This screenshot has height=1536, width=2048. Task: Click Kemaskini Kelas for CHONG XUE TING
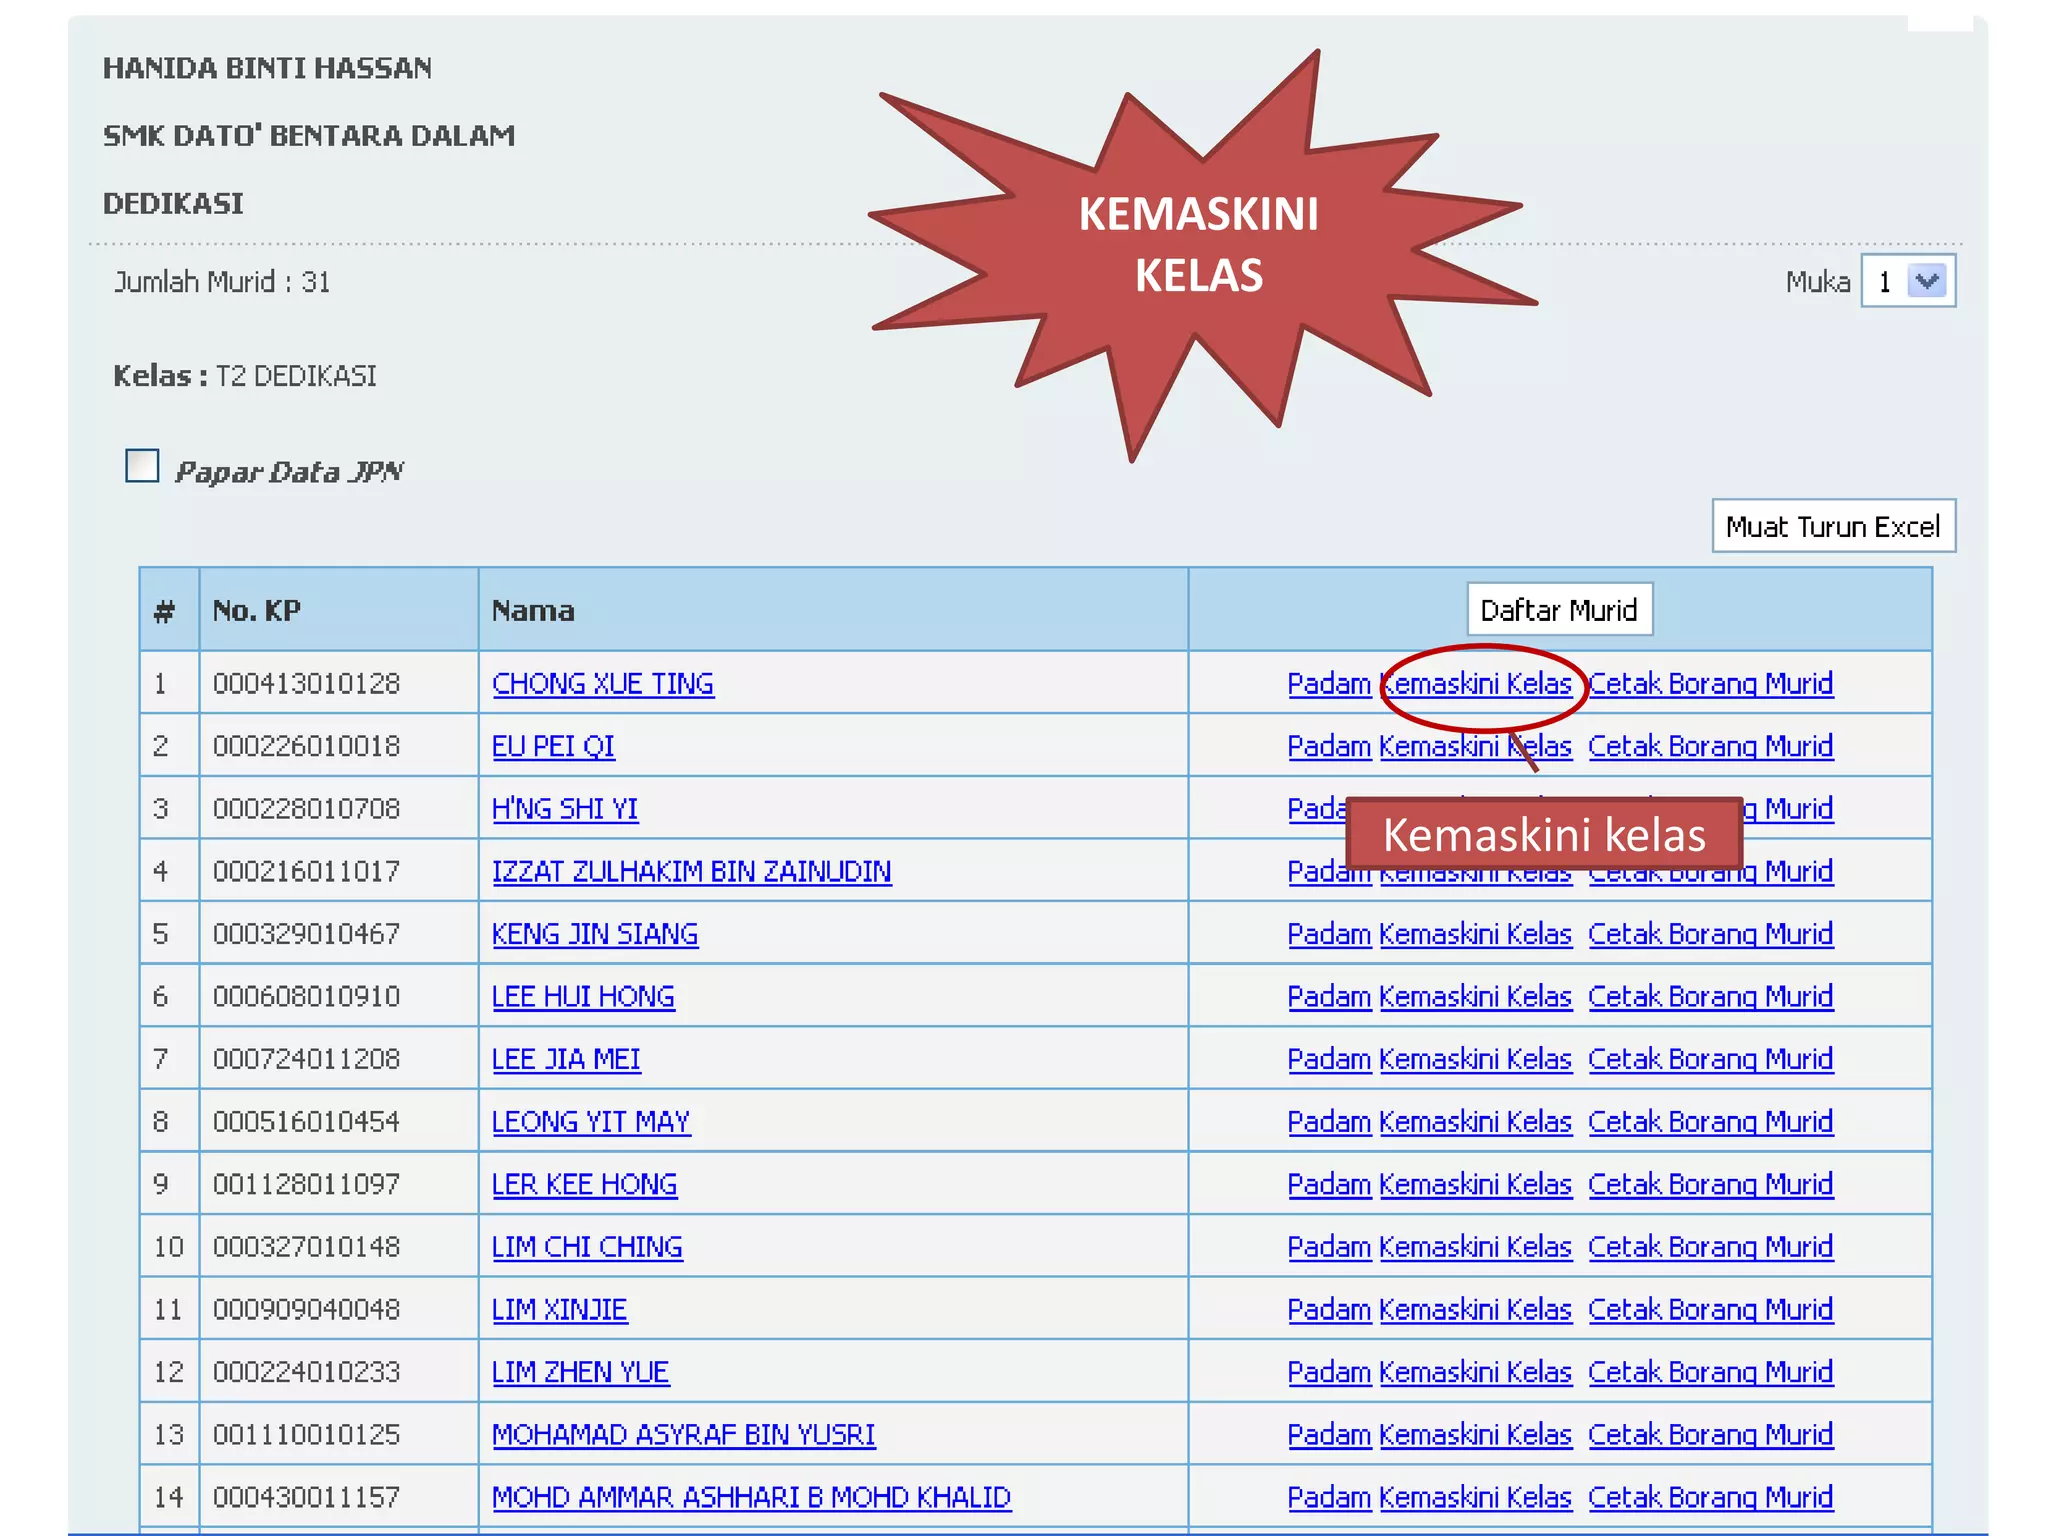pyautogui.click(x=1476, y=684)
